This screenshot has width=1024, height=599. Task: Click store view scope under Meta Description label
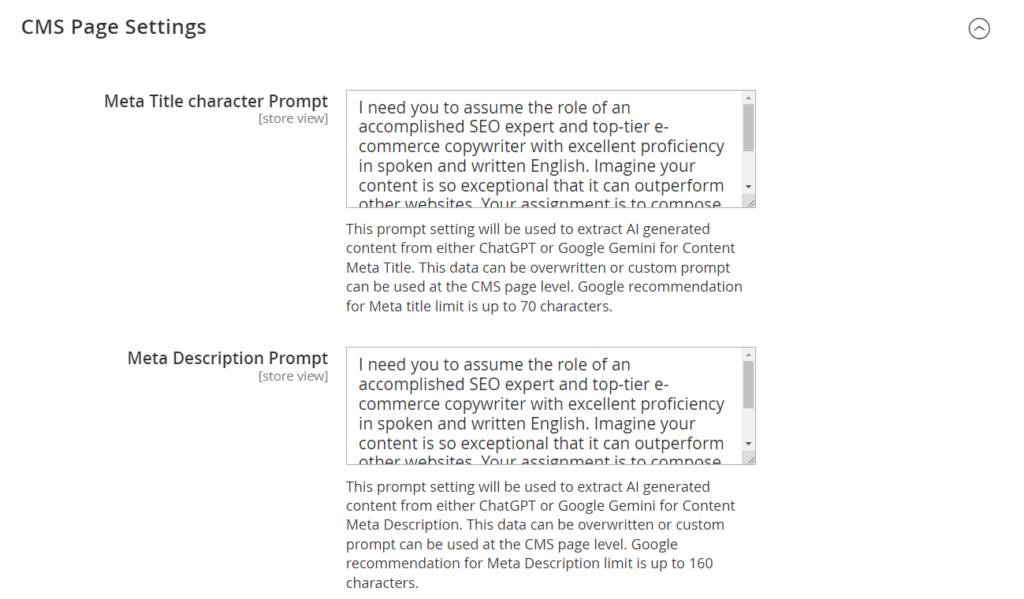(x=293, y=376)
